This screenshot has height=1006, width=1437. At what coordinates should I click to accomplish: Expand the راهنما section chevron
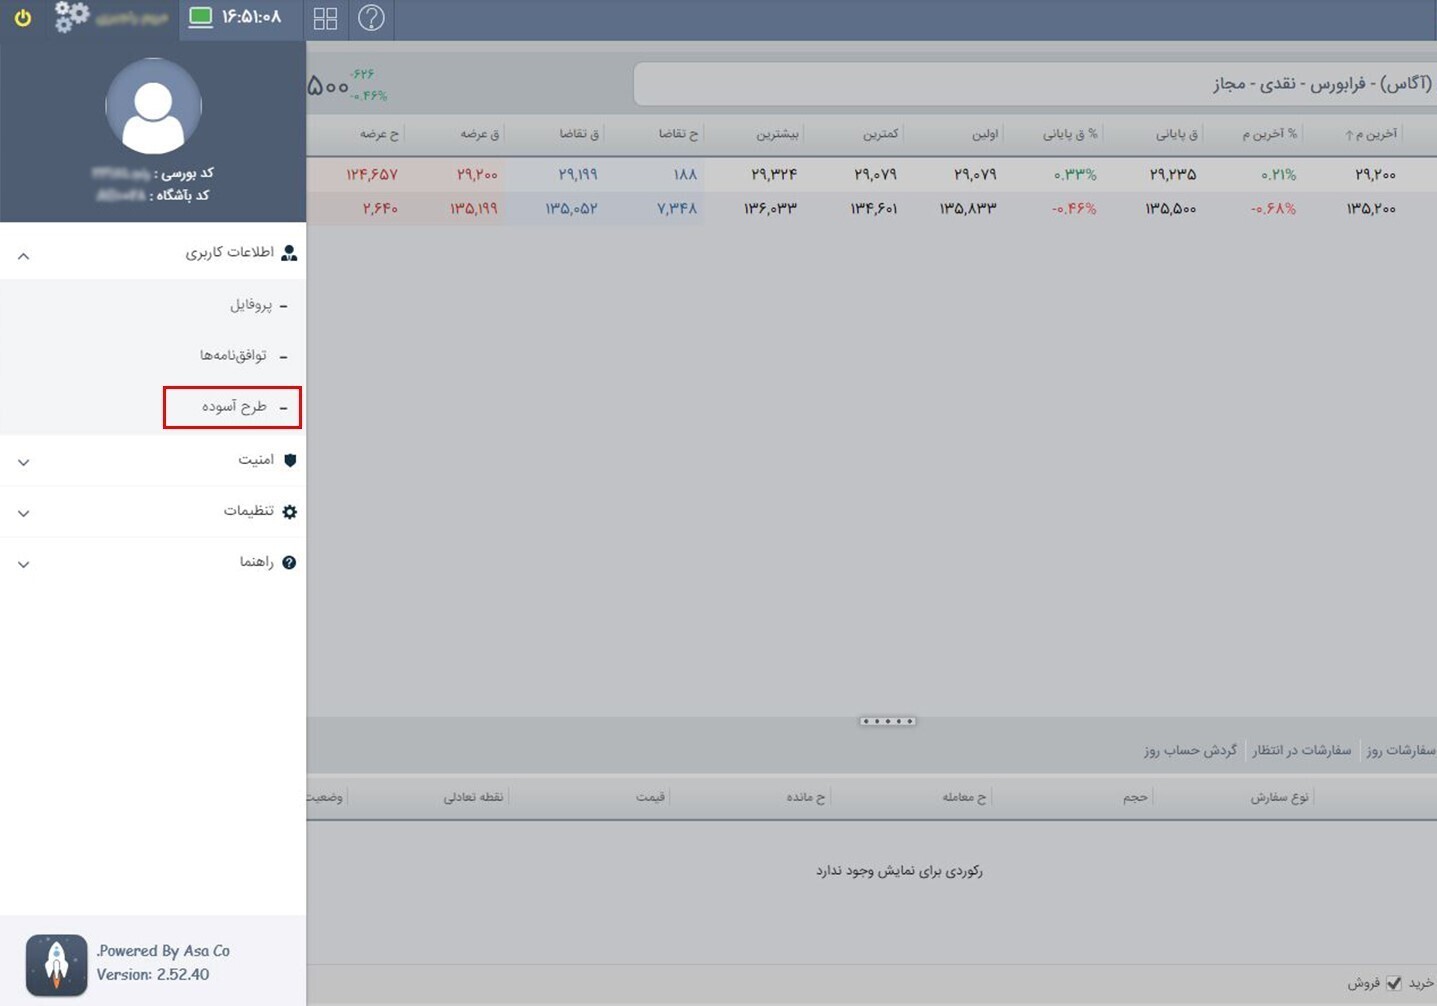pos(24,564)
